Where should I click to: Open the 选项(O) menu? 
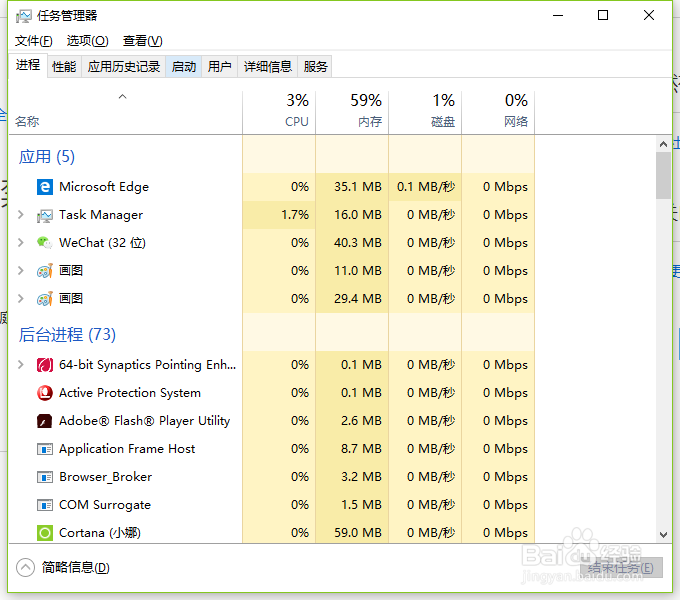[88, 41]
